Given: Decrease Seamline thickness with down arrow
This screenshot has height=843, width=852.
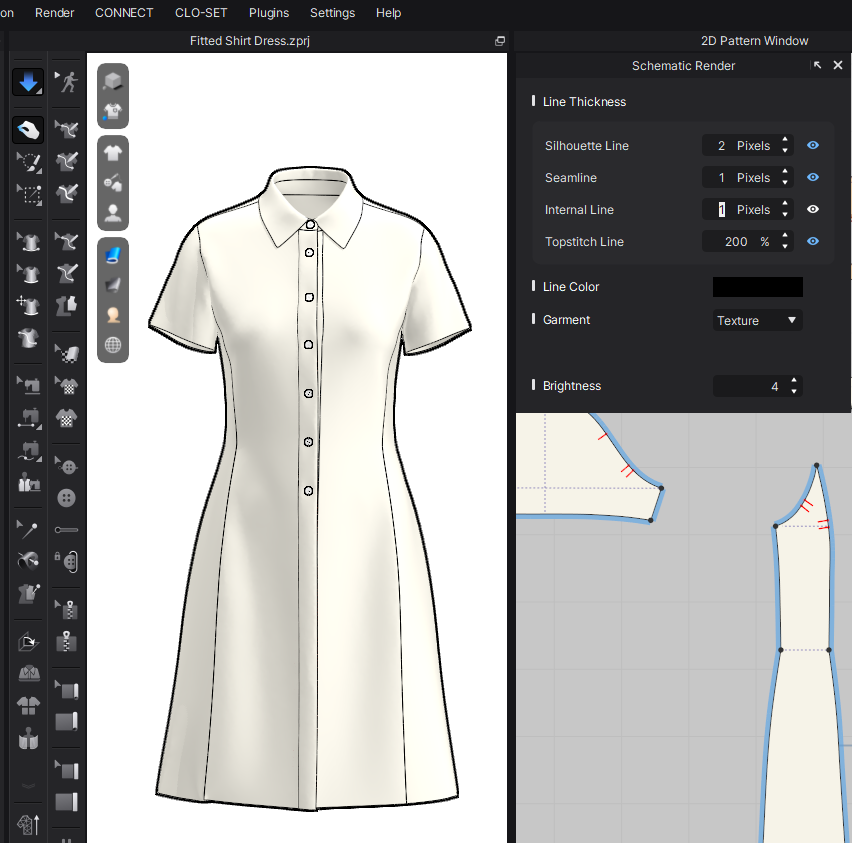Looking at the screenshot, I should [x=785, y=183].
